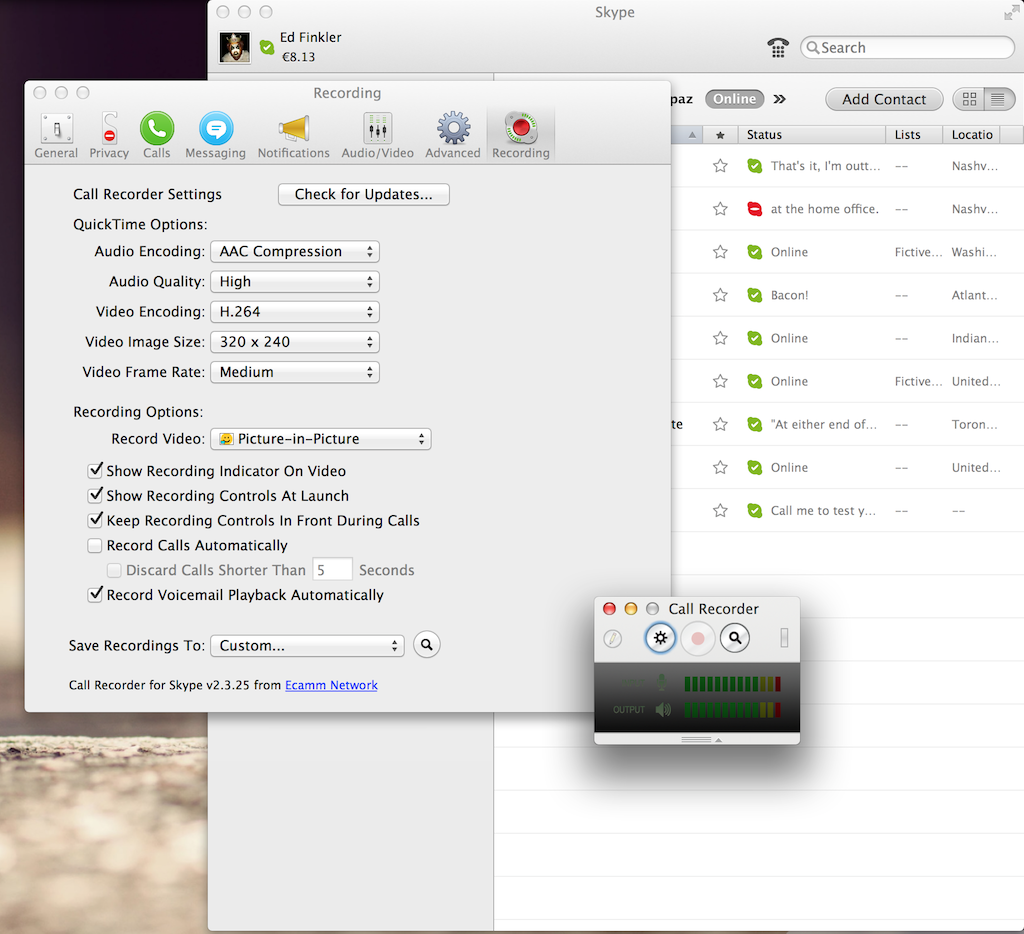This screenshot has width=1024, height=934.
Task: Open General preferences tab icon
Action: [x=56, y=128]
